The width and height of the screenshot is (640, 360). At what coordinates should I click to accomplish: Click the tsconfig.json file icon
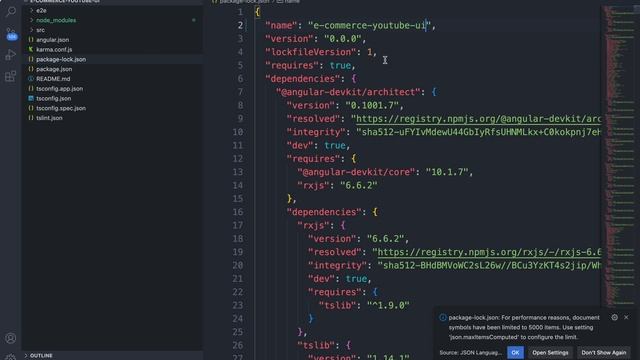(x=31, y=98)
